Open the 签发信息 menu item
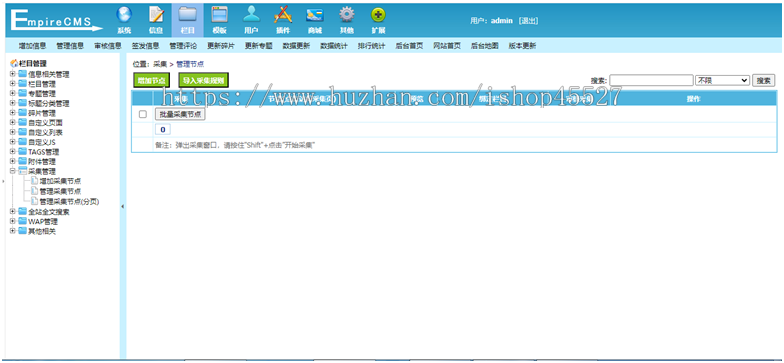The image size is (784, 363). (x=146, y=46)
